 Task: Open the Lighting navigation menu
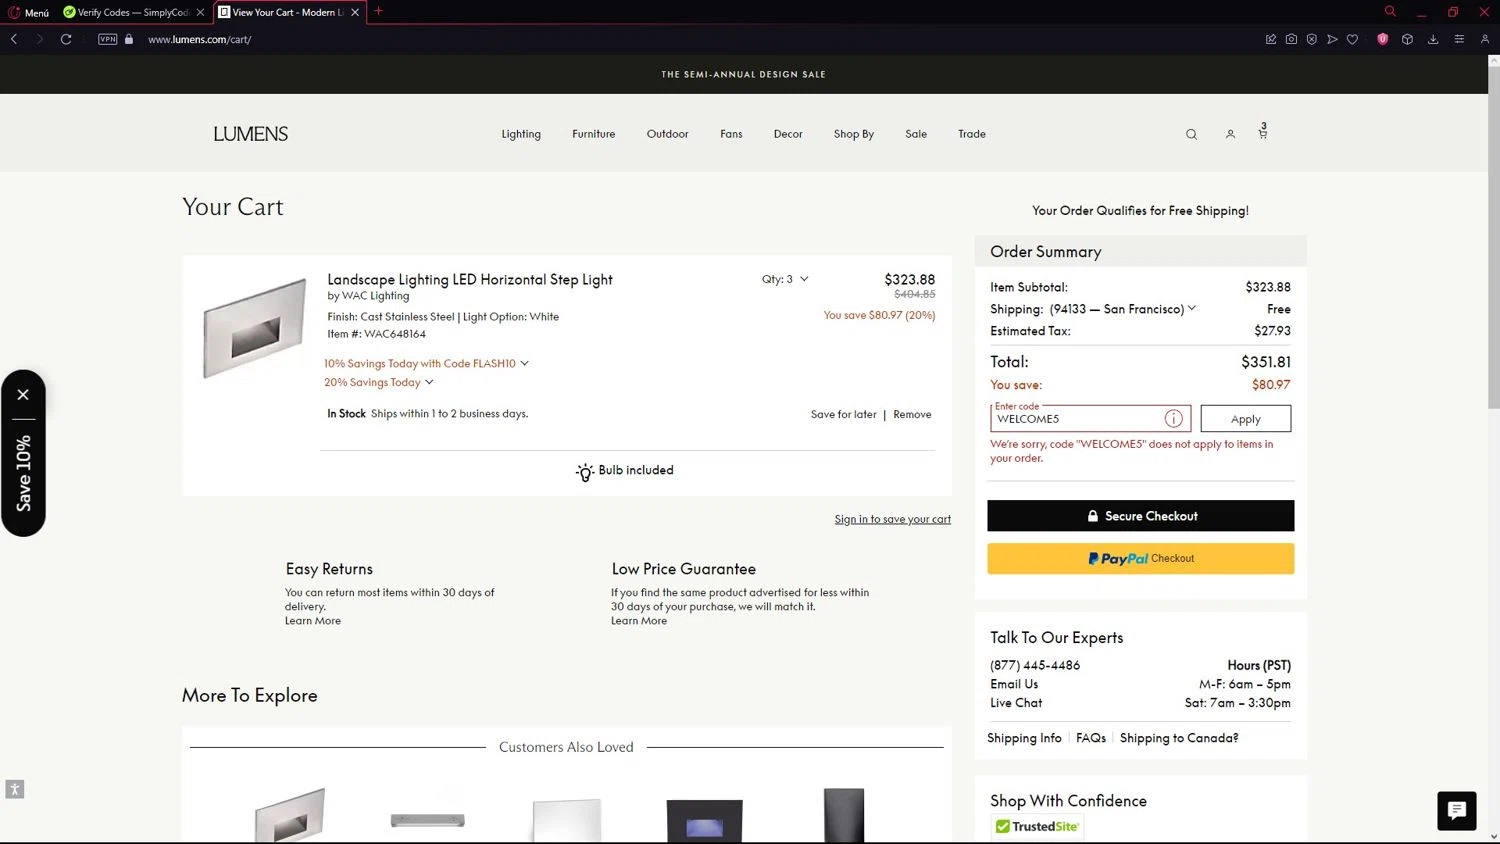[x=521, y=134]
